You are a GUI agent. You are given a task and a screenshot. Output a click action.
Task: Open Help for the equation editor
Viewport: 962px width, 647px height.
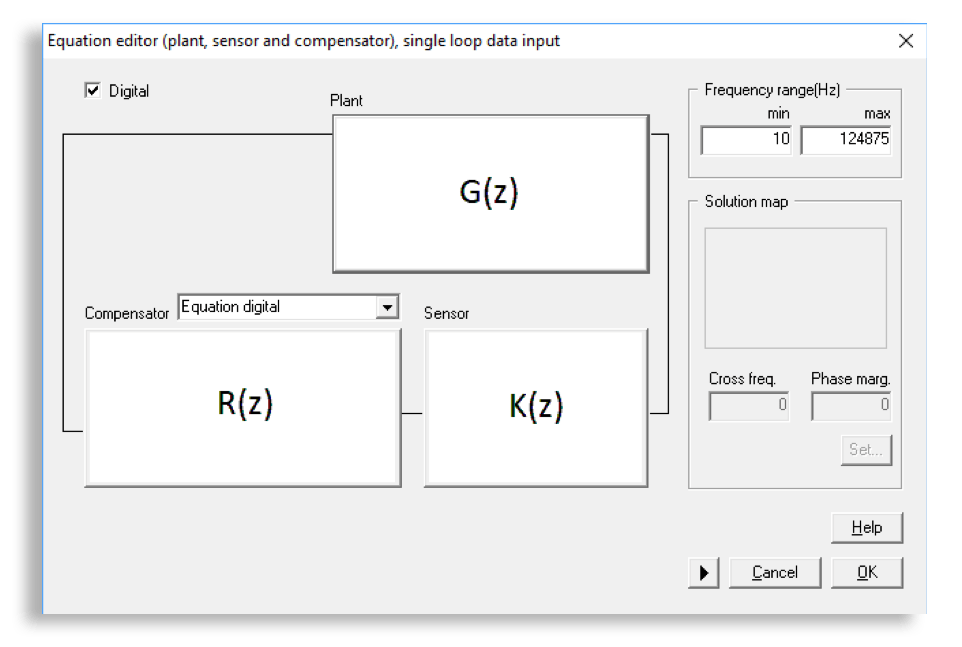tap(866, 528)
